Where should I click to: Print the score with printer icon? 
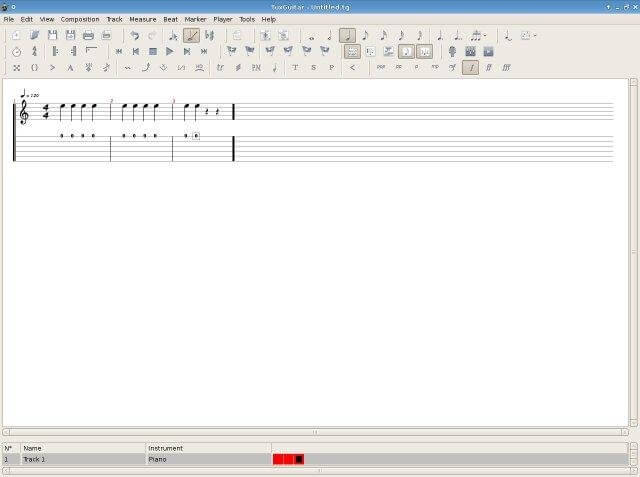click(88, 35)
